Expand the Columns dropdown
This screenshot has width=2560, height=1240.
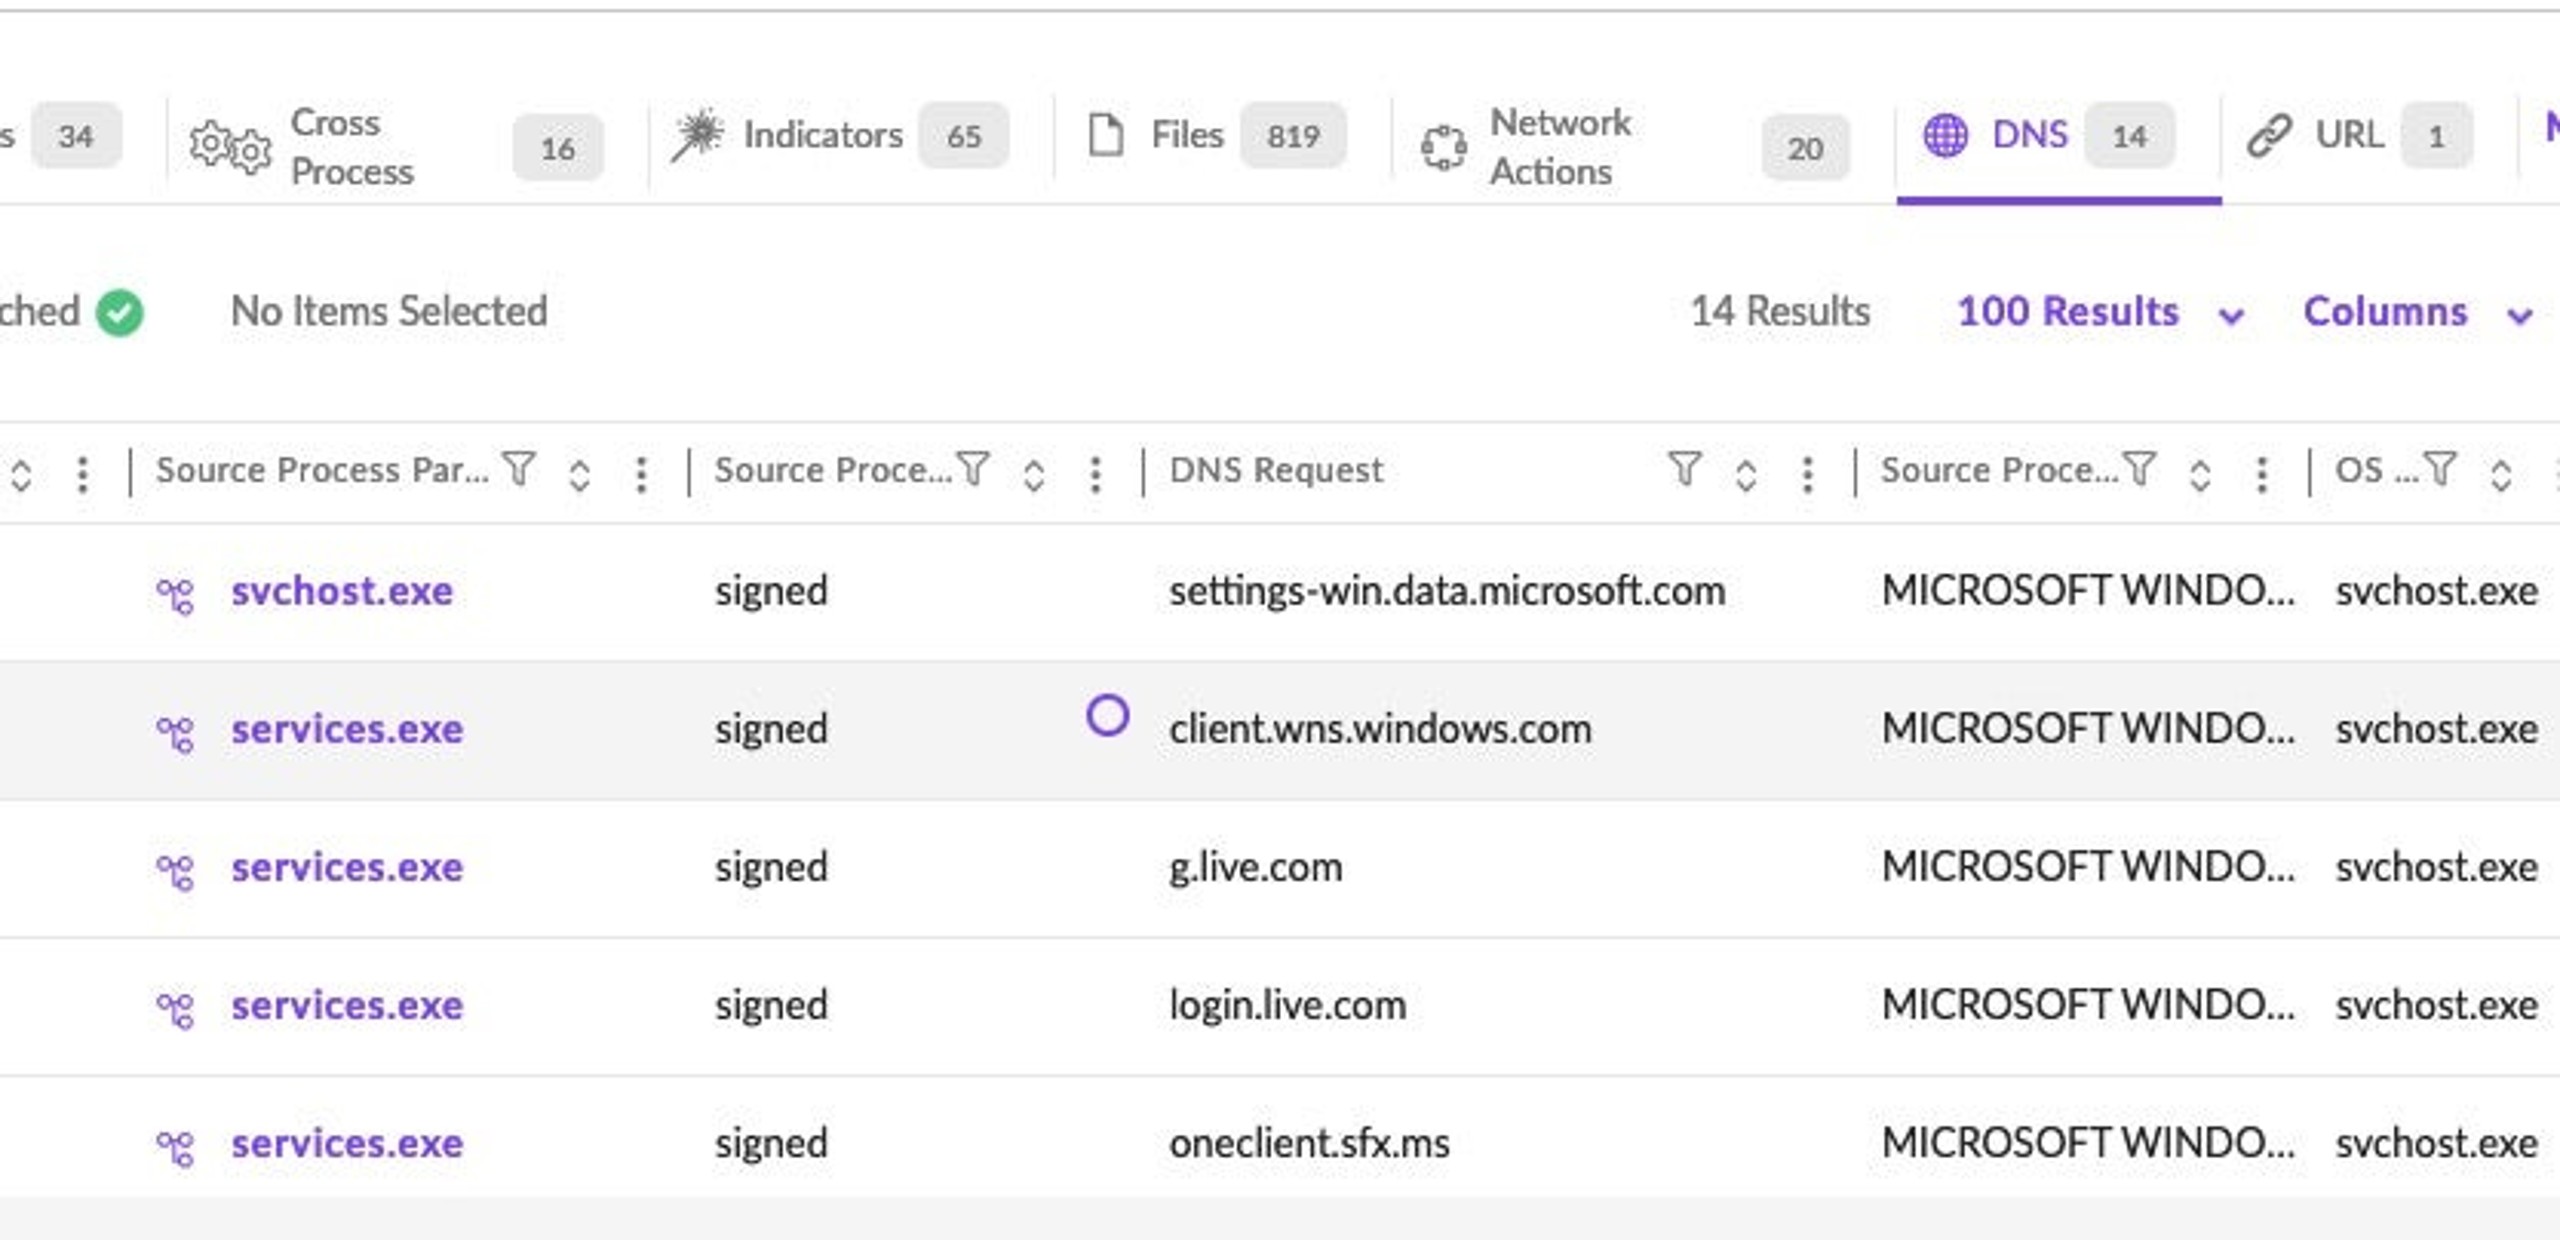(2418, 312)
